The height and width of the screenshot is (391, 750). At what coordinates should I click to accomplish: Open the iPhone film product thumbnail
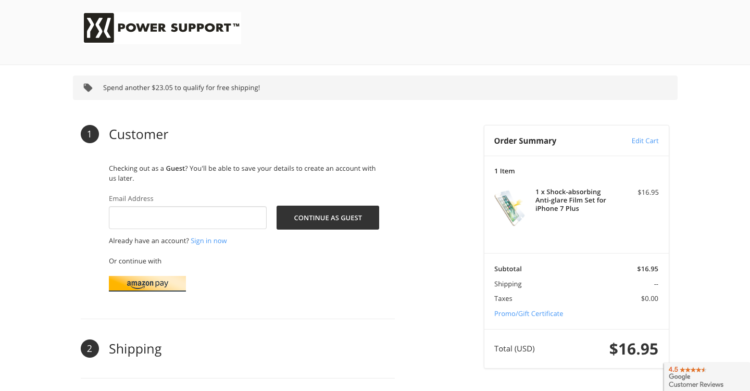coord(510,208)
